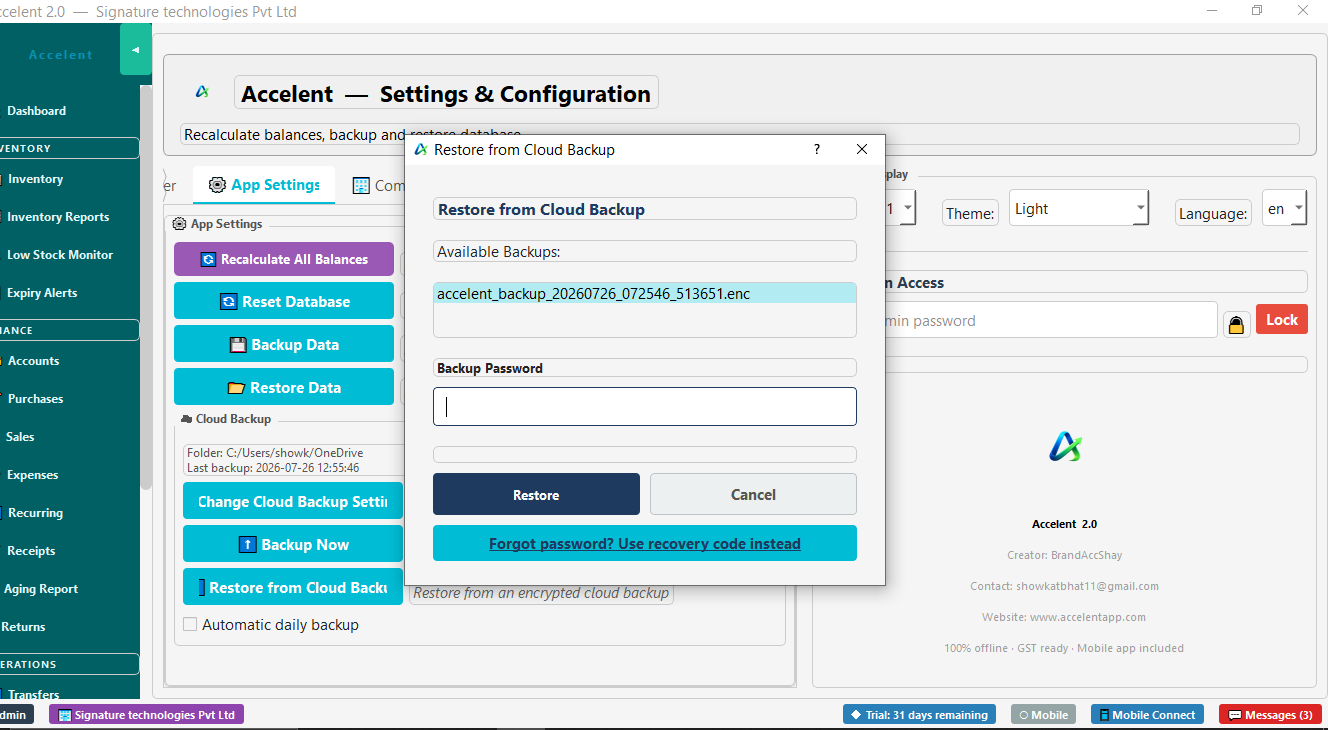Open Returns in the sidebar
Viewport: 1328px width, 730px height.
[x=24, y=627]
